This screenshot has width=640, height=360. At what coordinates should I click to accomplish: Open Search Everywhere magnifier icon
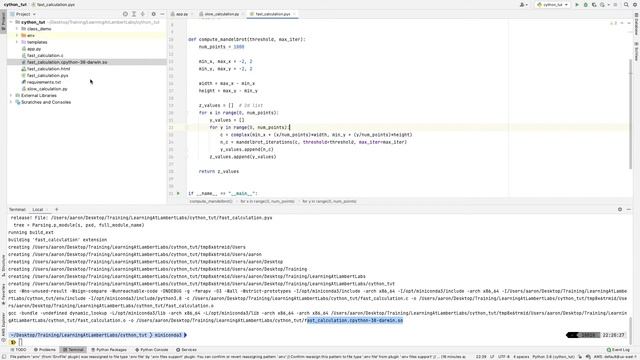[x=626, y=4]
